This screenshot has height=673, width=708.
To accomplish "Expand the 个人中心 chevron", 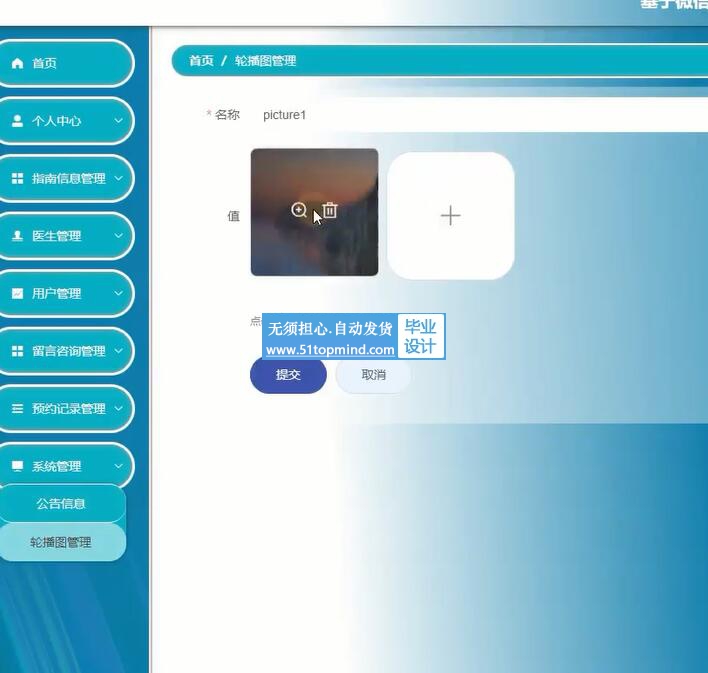I will (118, 121).
